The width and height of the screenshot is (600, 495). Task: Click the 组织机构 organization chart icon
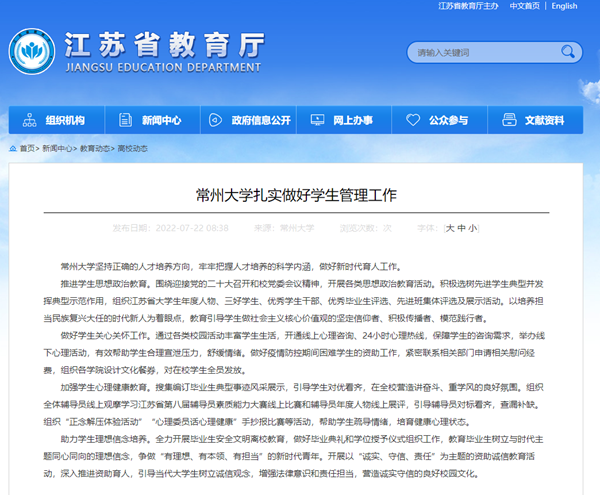point(31,120)
